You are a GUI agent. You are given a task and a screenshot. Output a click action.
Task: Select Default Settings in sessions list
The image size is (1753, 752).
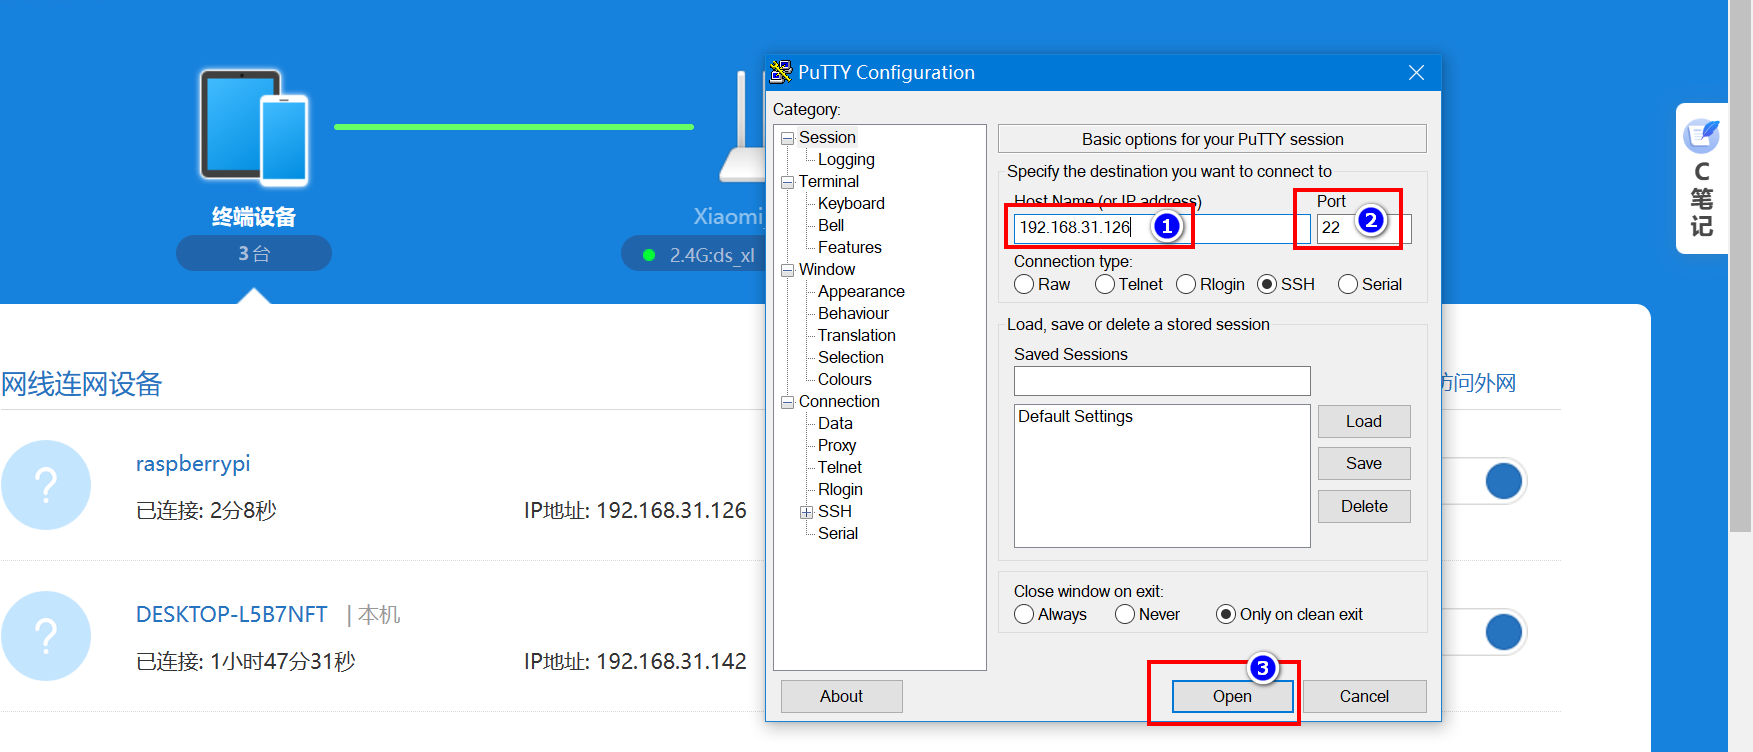tap(1075, 416)
